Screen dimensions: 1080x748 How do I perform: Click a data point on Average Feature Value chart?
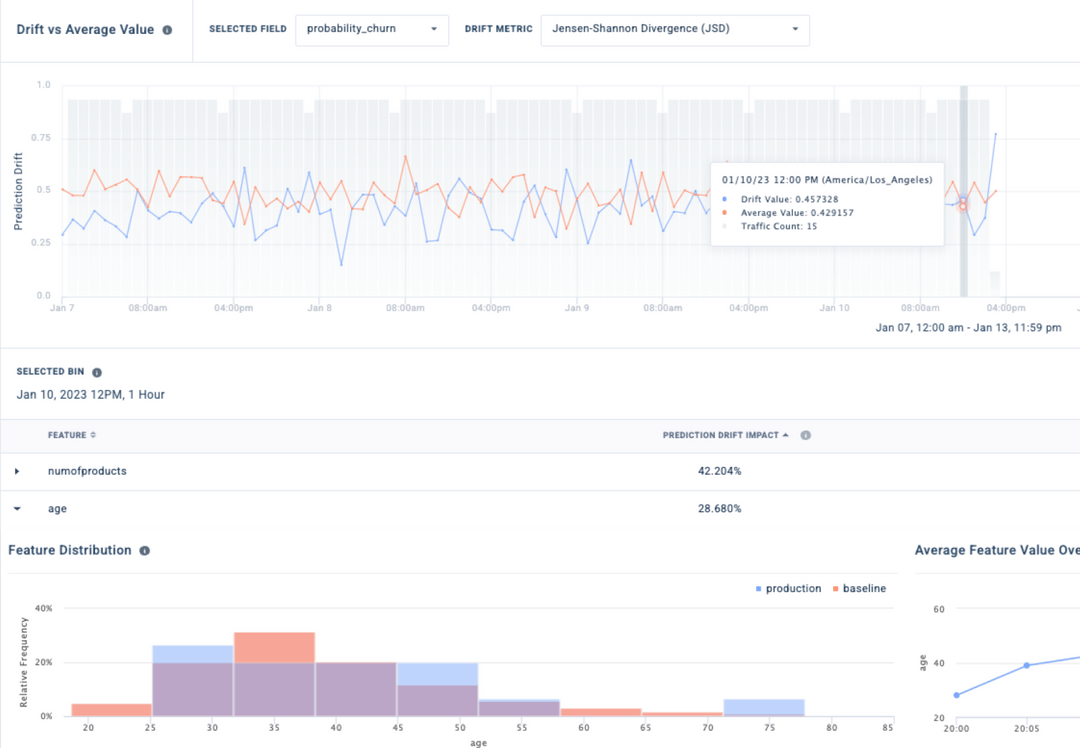point(1025,663)
